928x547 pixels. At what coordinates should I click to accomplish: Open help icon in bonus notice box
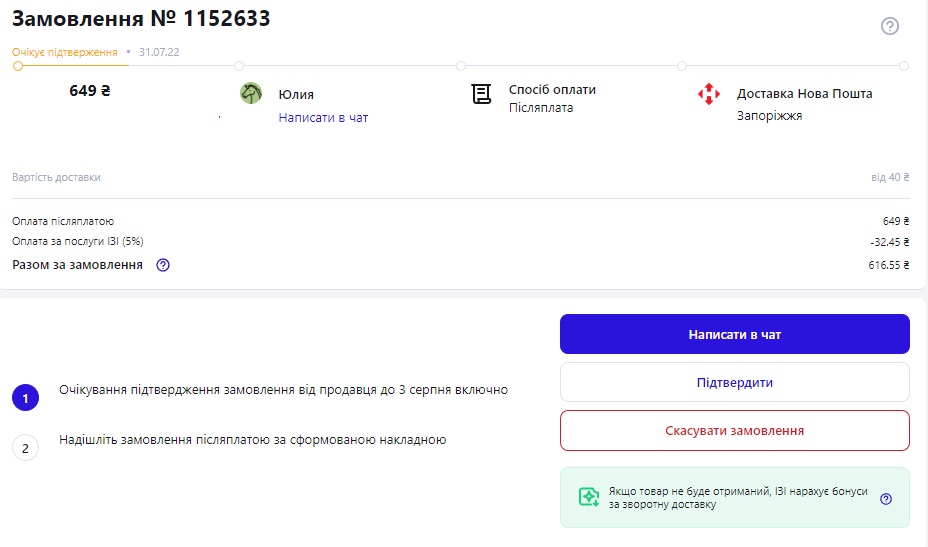(886, 499)
